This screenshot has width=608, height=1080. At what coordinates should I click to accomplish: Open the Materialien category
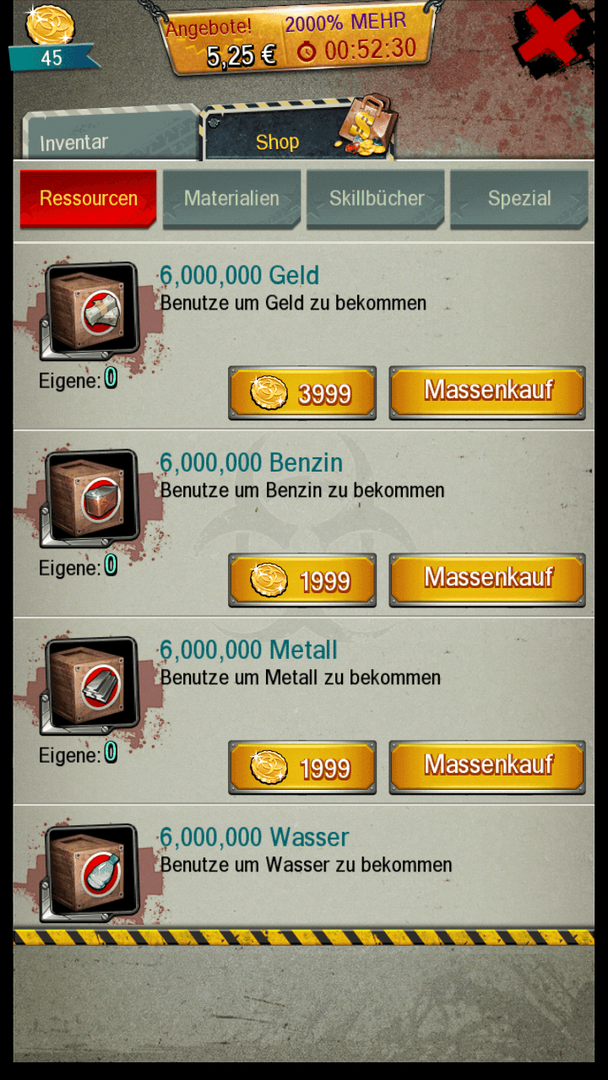coord(231,198)
